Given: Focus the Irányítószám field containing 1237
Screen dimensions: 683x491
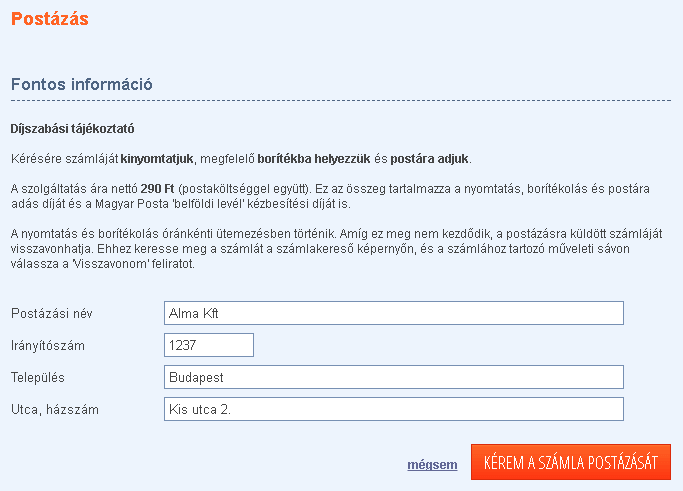Looking at the screenshot, I should 208,345.
